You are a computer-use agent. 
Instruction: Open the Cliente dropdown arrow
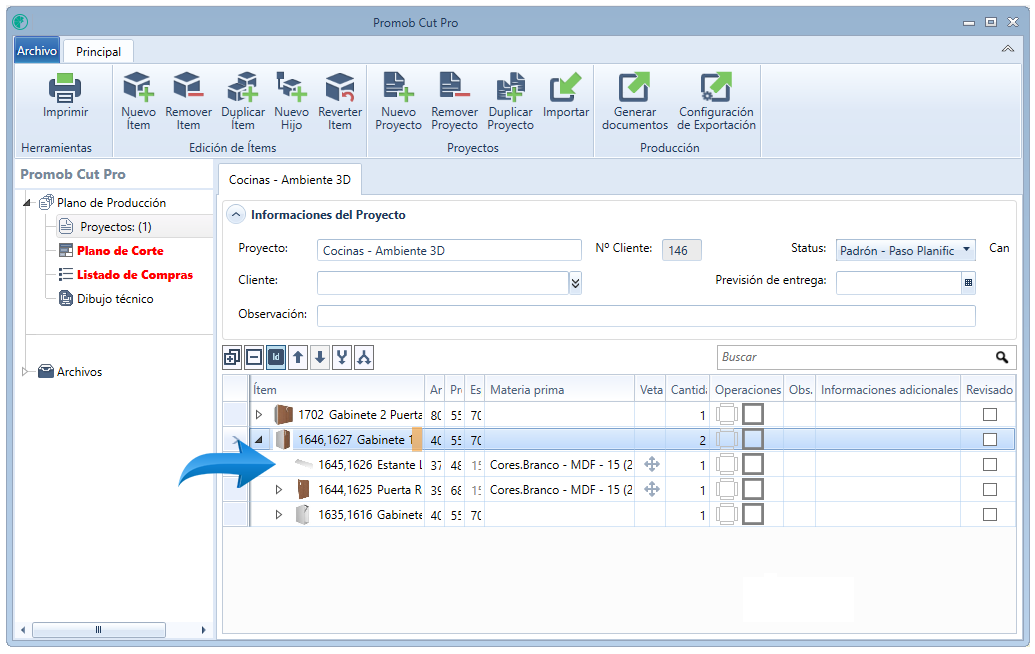[x=575, y=282]
